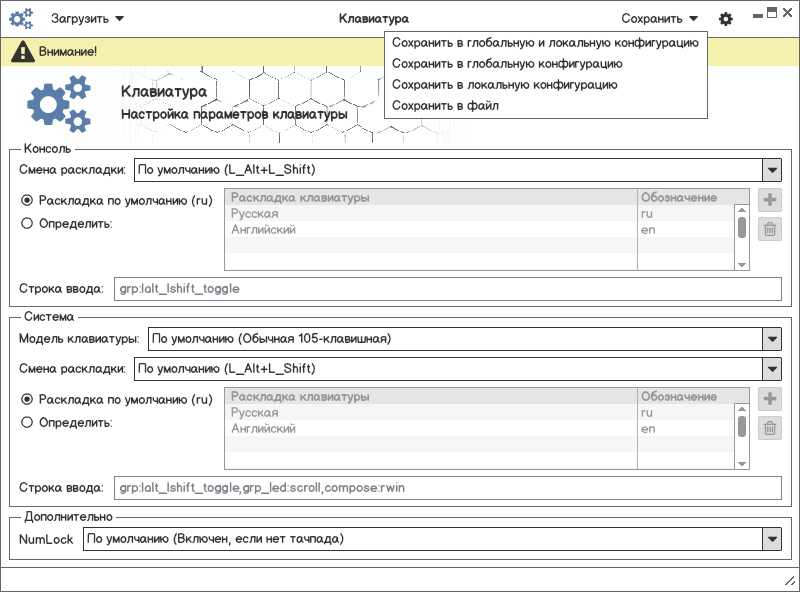Delete layout with Console trash icon
800x592 pixels.
pos(770,229)
